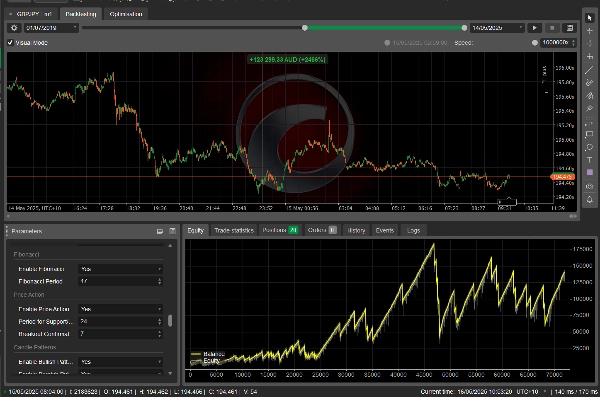Screen dimensions: 600x397
Task: Click the orange current price label
Action: coord(562,177)
